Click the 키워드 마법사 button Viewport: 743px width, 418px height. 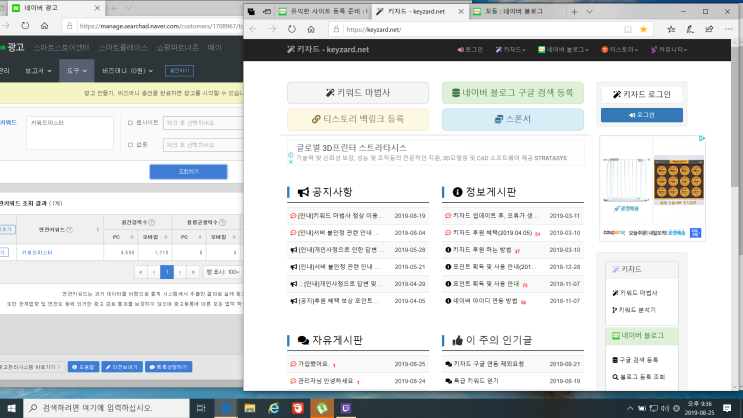tap(358, 92)
